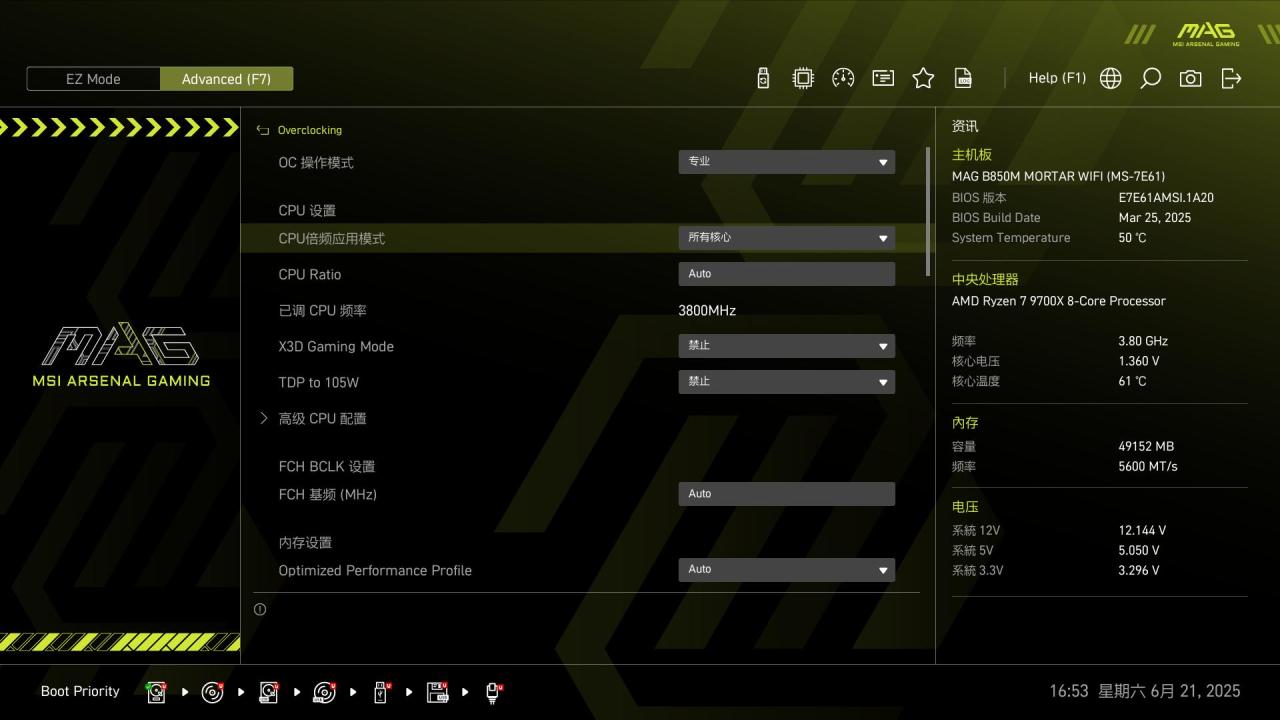The image size is (1280, 720).
Task: Open the TDP to 105W dropdown
Action: (786, 382)
